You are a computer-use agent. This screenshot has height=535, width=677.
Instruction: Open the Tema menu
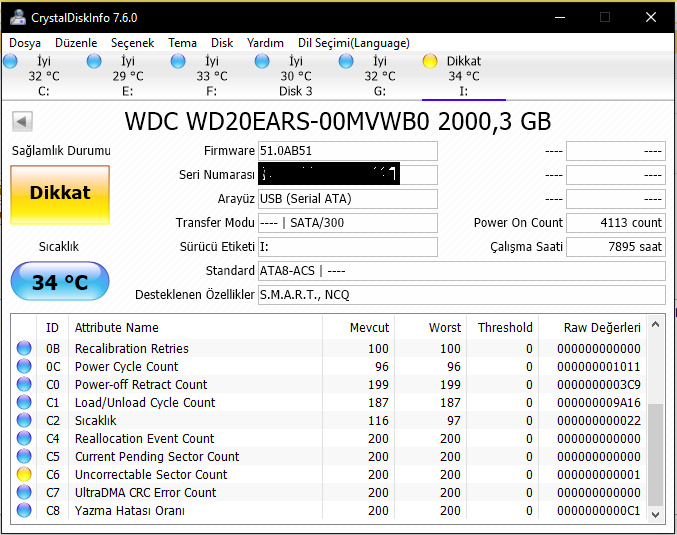pos(182,43)
